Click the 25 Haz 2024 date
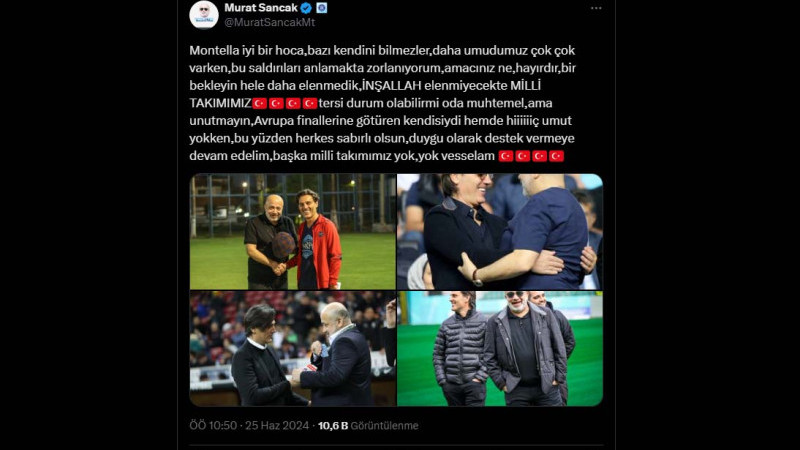800x450 pixels. pos(277,426)
